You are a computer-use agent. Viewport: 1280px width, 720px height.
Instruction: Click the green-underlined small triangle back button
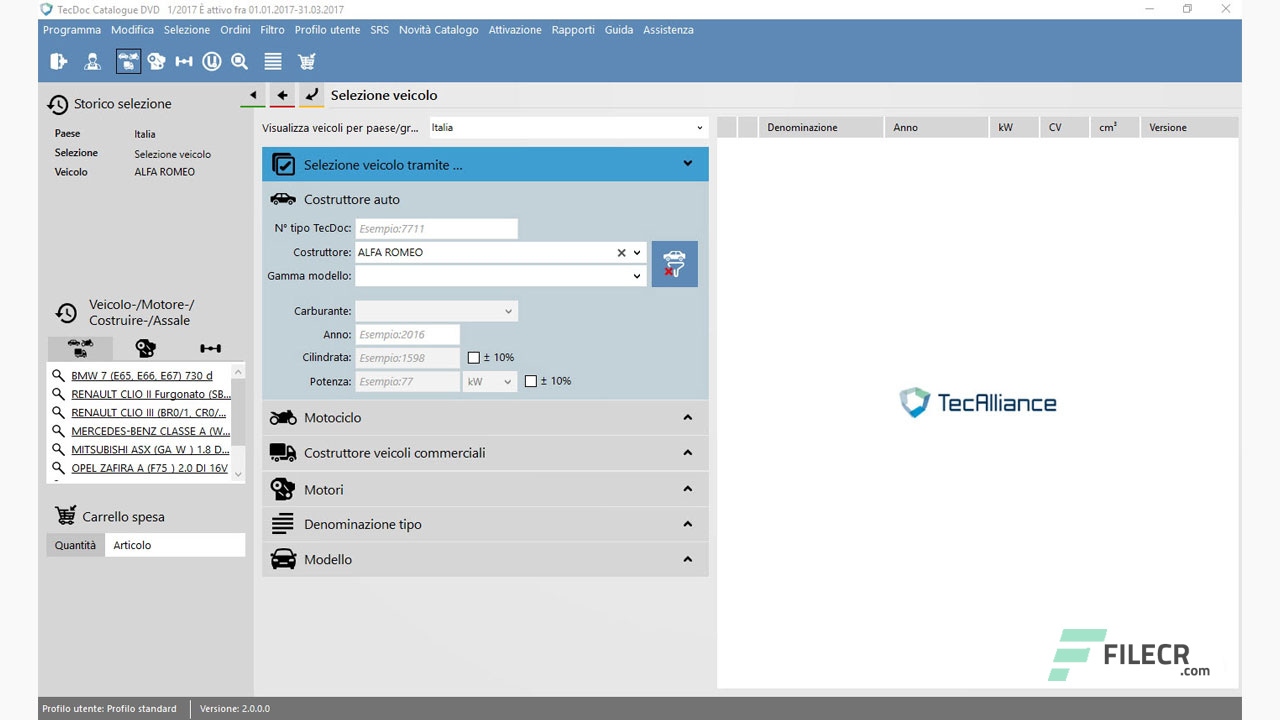click(253, 96)
